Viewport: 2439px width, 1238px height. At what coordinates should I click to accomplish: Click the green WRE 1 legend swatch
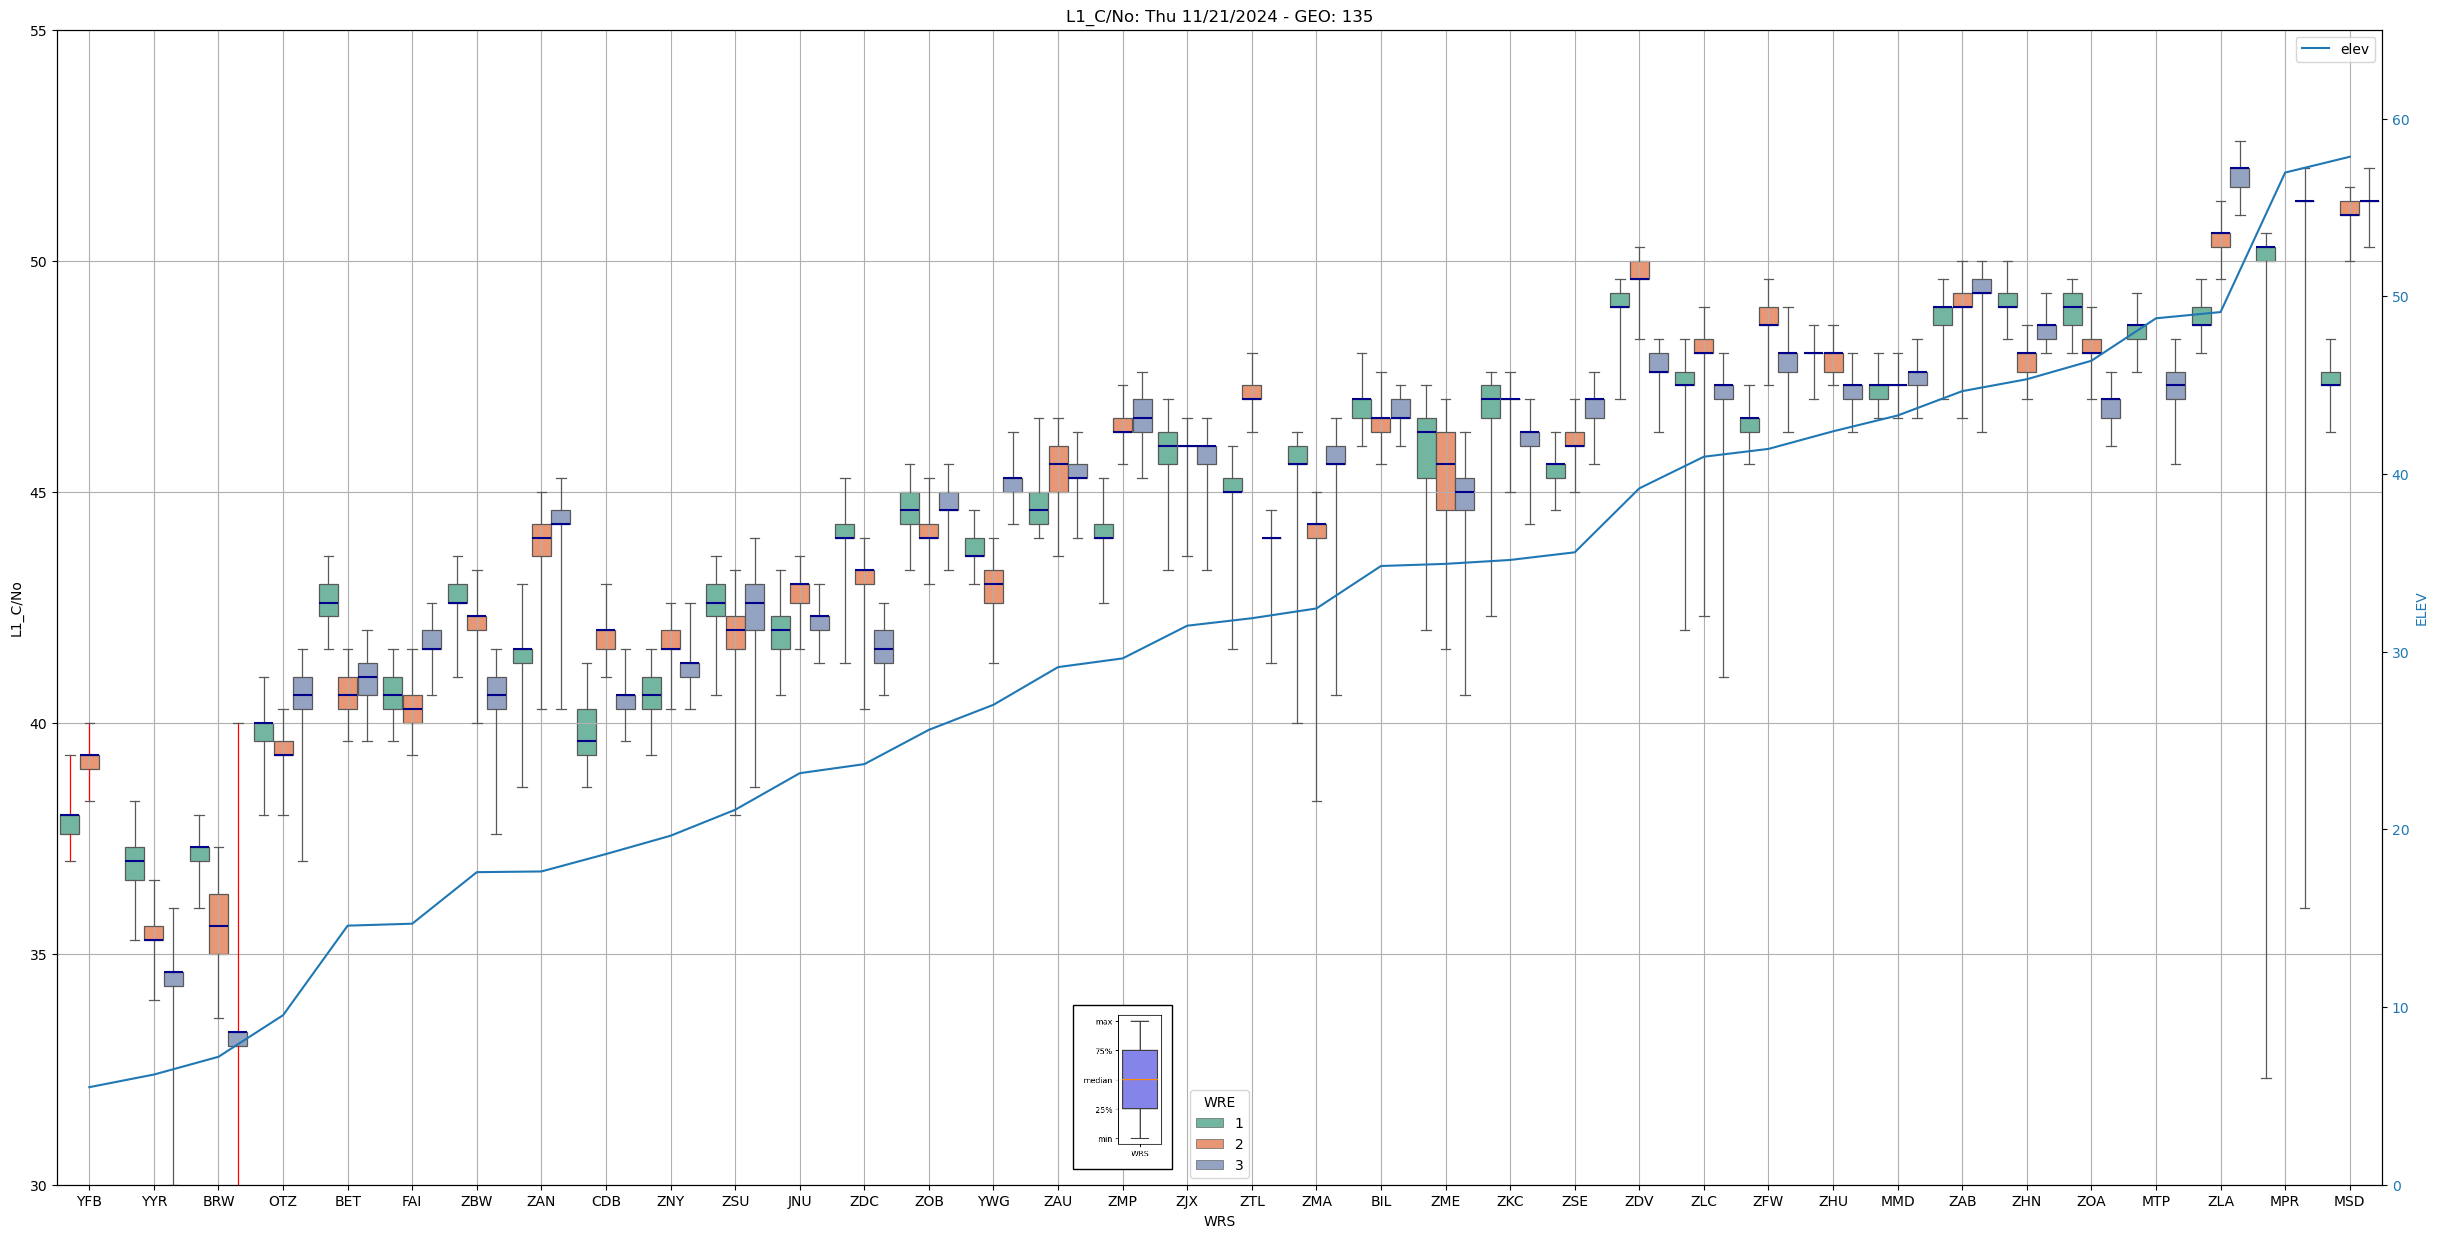(x=1209, y=1123)
